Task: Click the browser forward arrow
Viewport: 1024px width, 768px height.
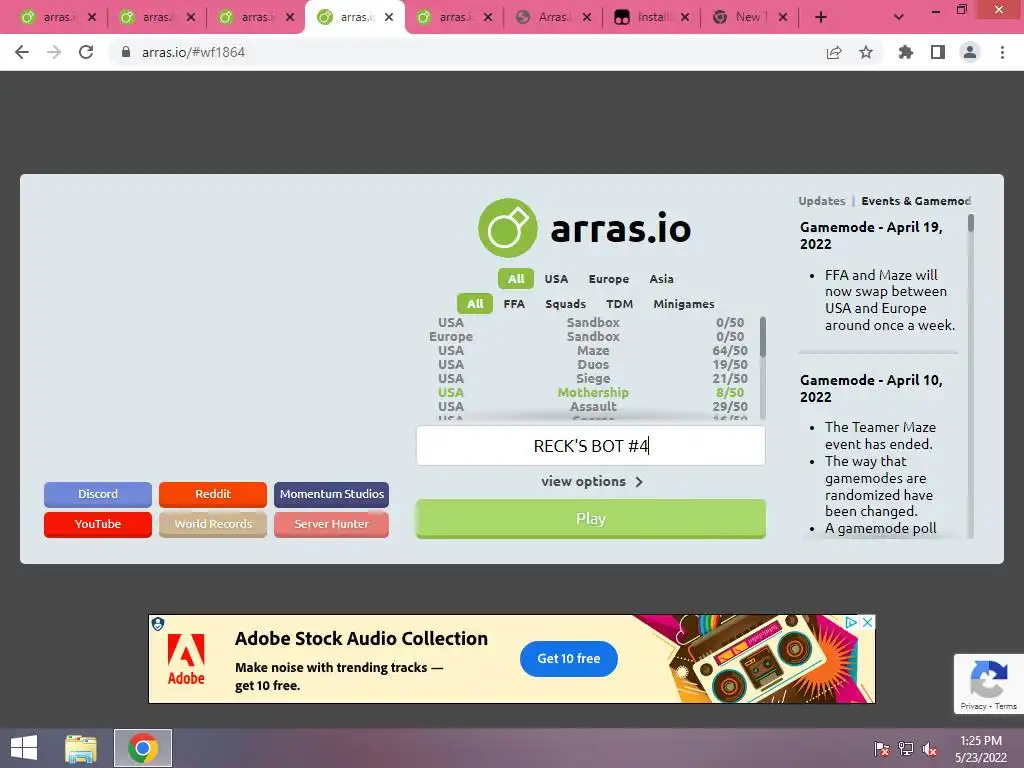Action: [x=54, y=52]
